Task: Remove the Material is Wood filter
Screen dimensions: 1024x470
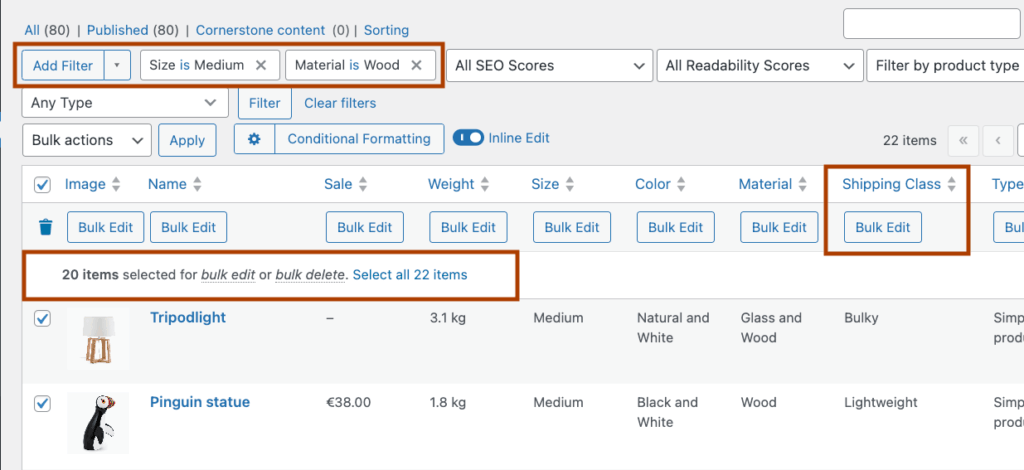Action: click(416, 65)
